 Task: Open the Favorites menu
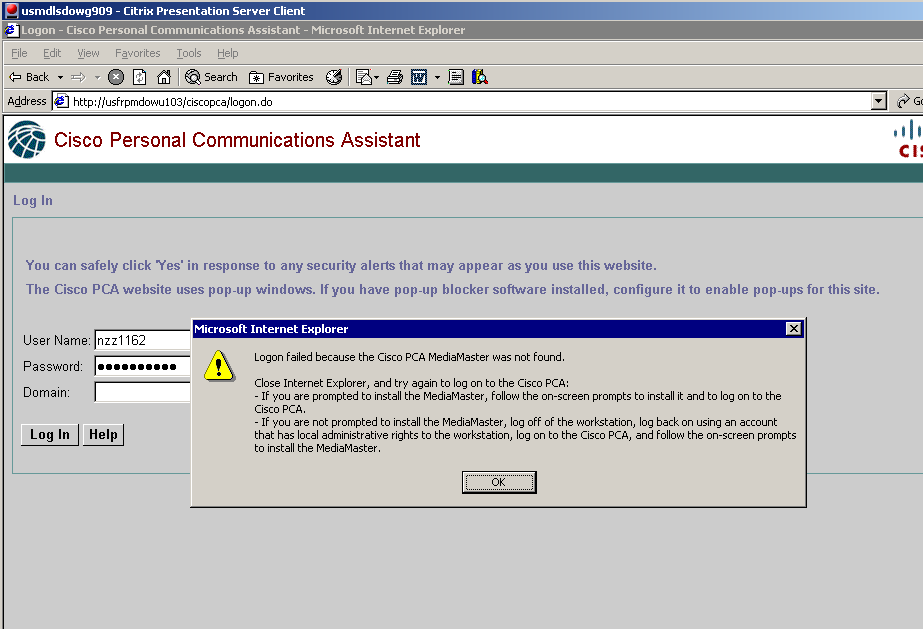[x=138, y=54]
